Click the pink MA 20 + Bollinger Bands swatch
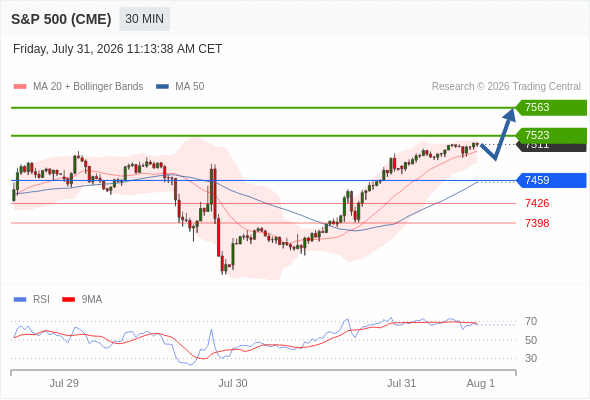Viewport: 590px width, 400px height. pos(20,87)
